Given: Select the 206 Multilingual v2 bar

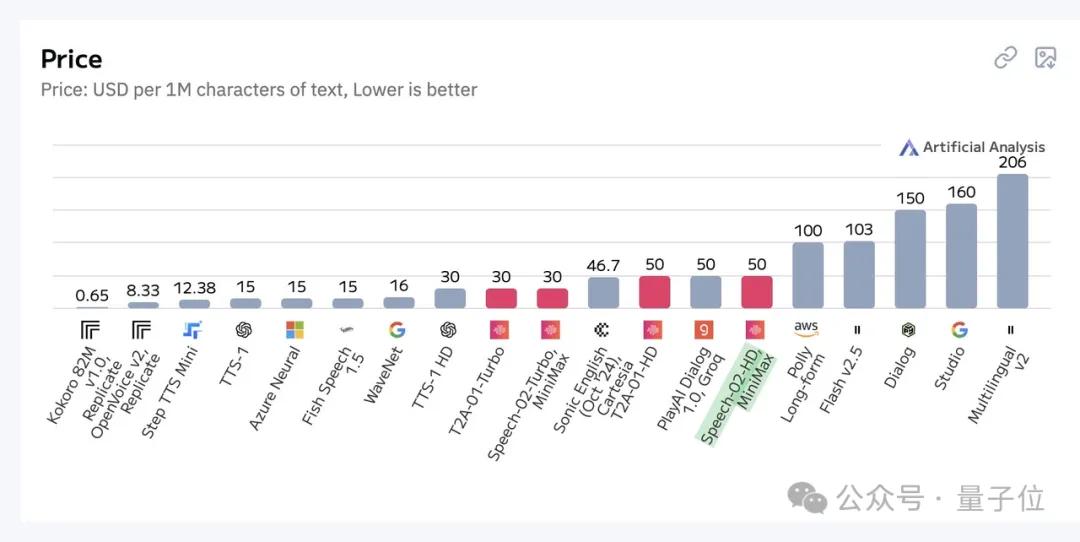Looking at the screenshot, I should pos(1012,241).
